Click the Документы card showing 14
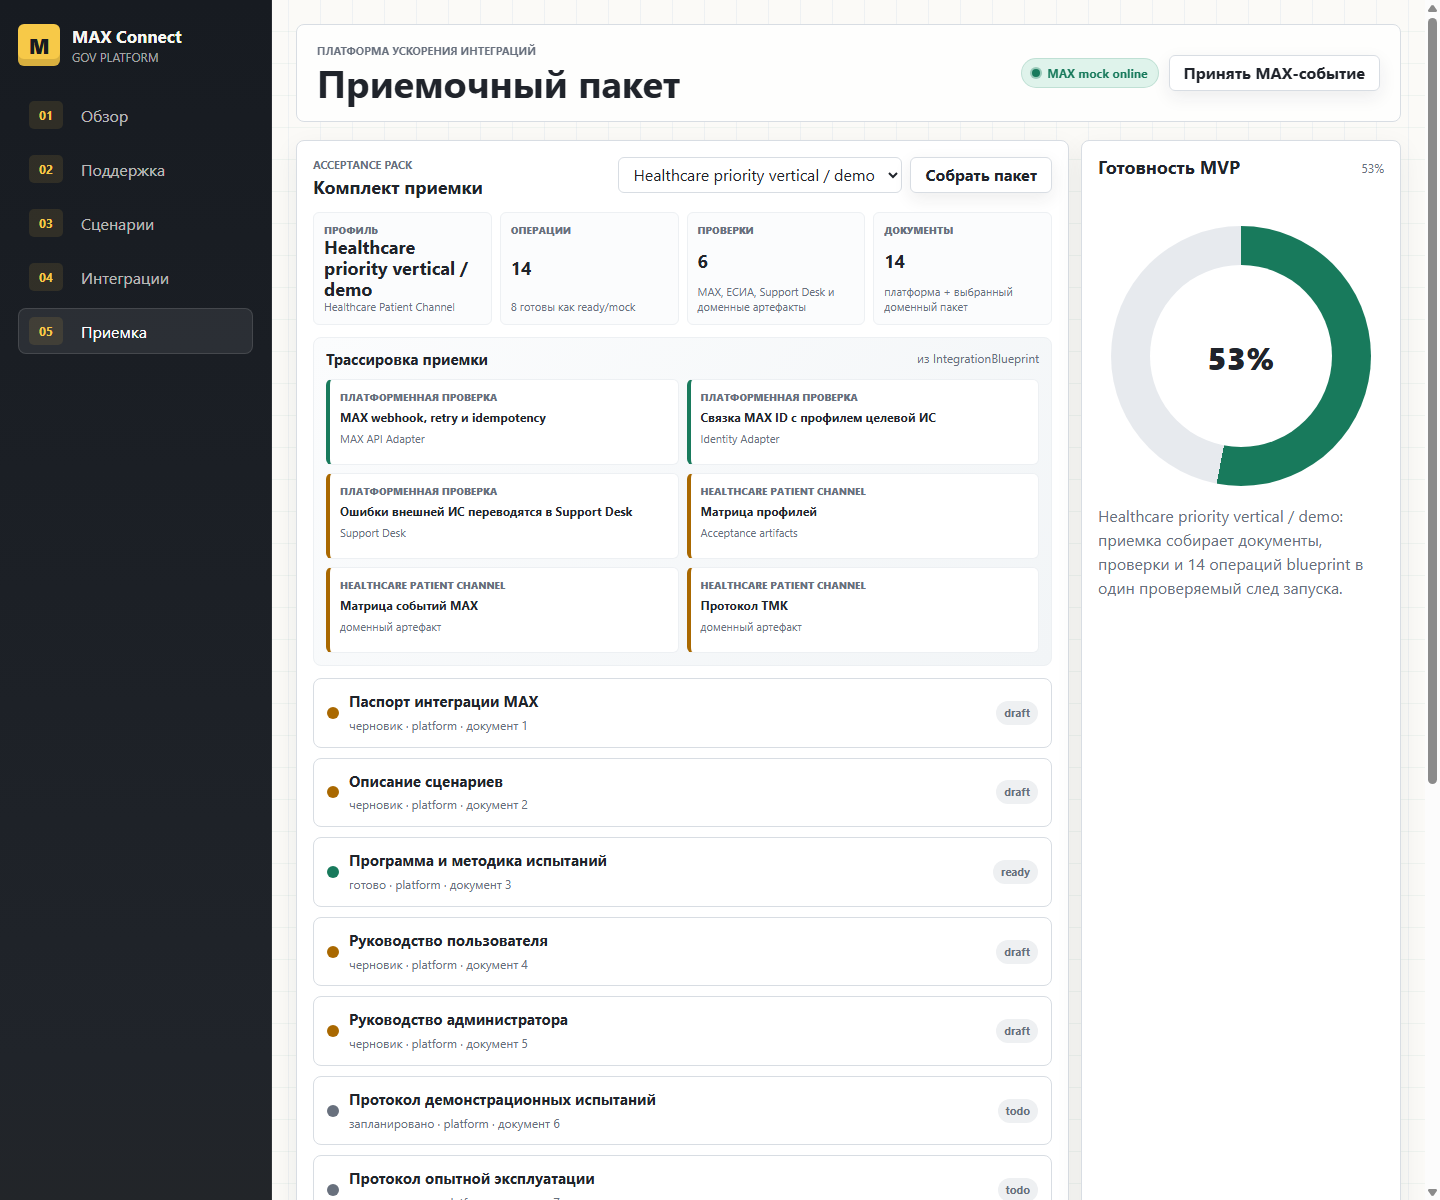The image size is (1440, 1200). [x=962, y=268]
